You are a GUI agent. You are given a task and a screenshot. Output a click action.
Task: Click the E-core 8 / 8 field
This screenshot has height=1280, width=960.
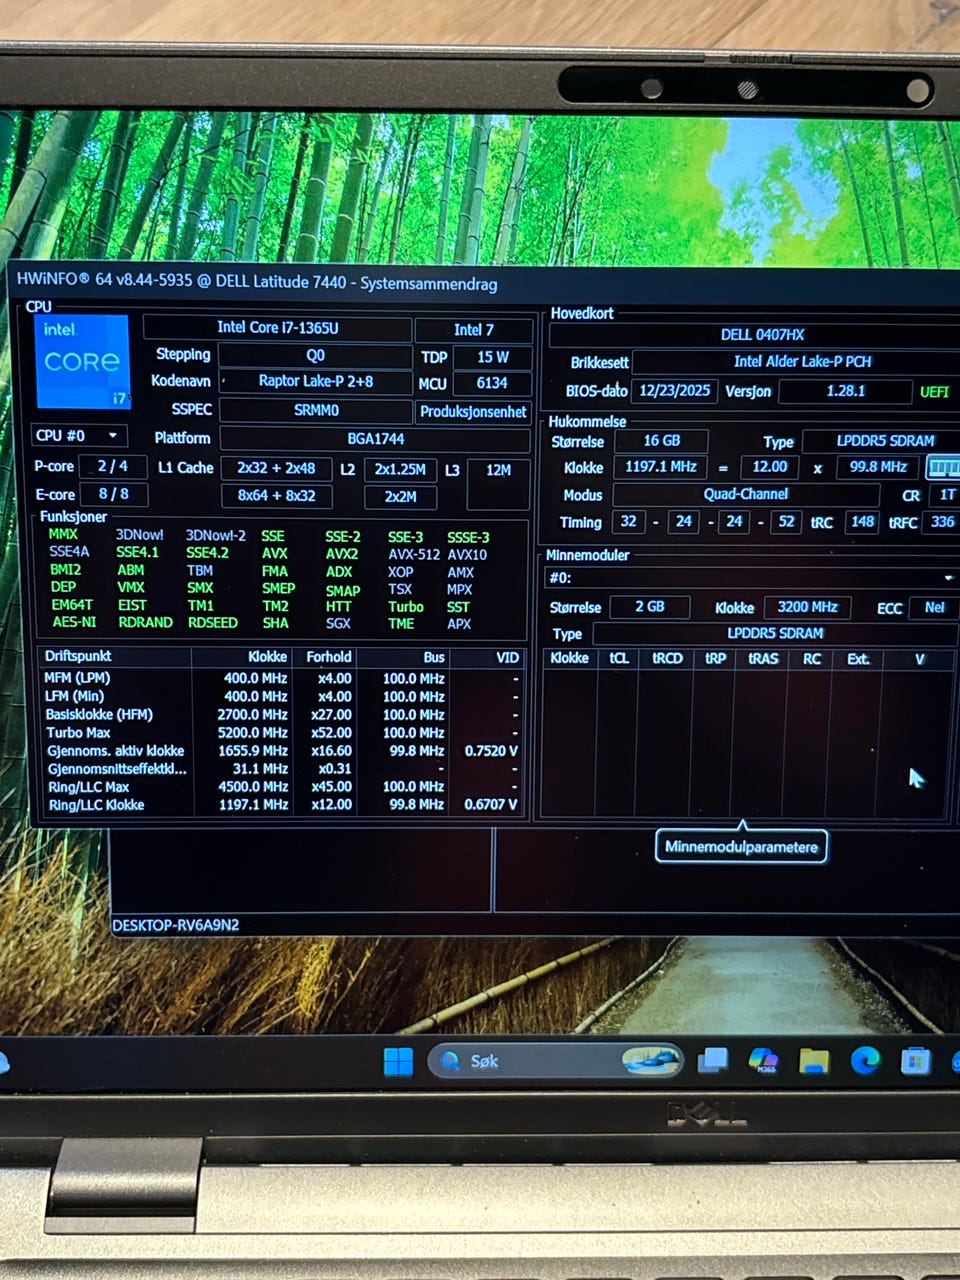pyautogui.click(x=113, y=494)
